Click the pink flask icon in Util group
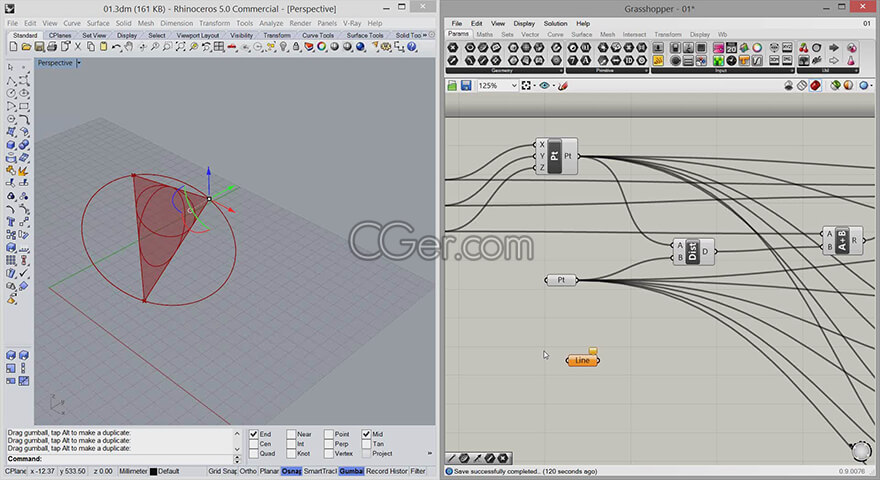The height and width of the screenshot is (480, 880). point(851,60)
